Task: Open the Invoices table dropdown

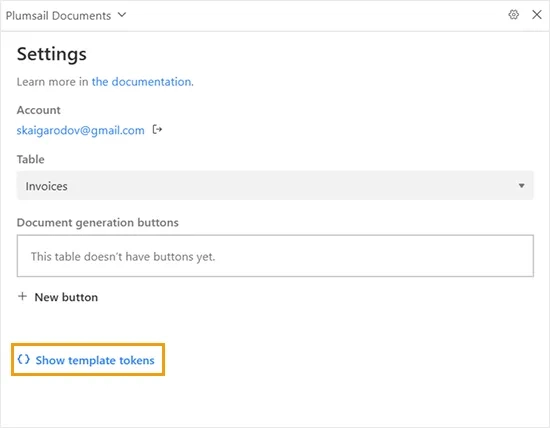Action: click(x=275, y=186)
